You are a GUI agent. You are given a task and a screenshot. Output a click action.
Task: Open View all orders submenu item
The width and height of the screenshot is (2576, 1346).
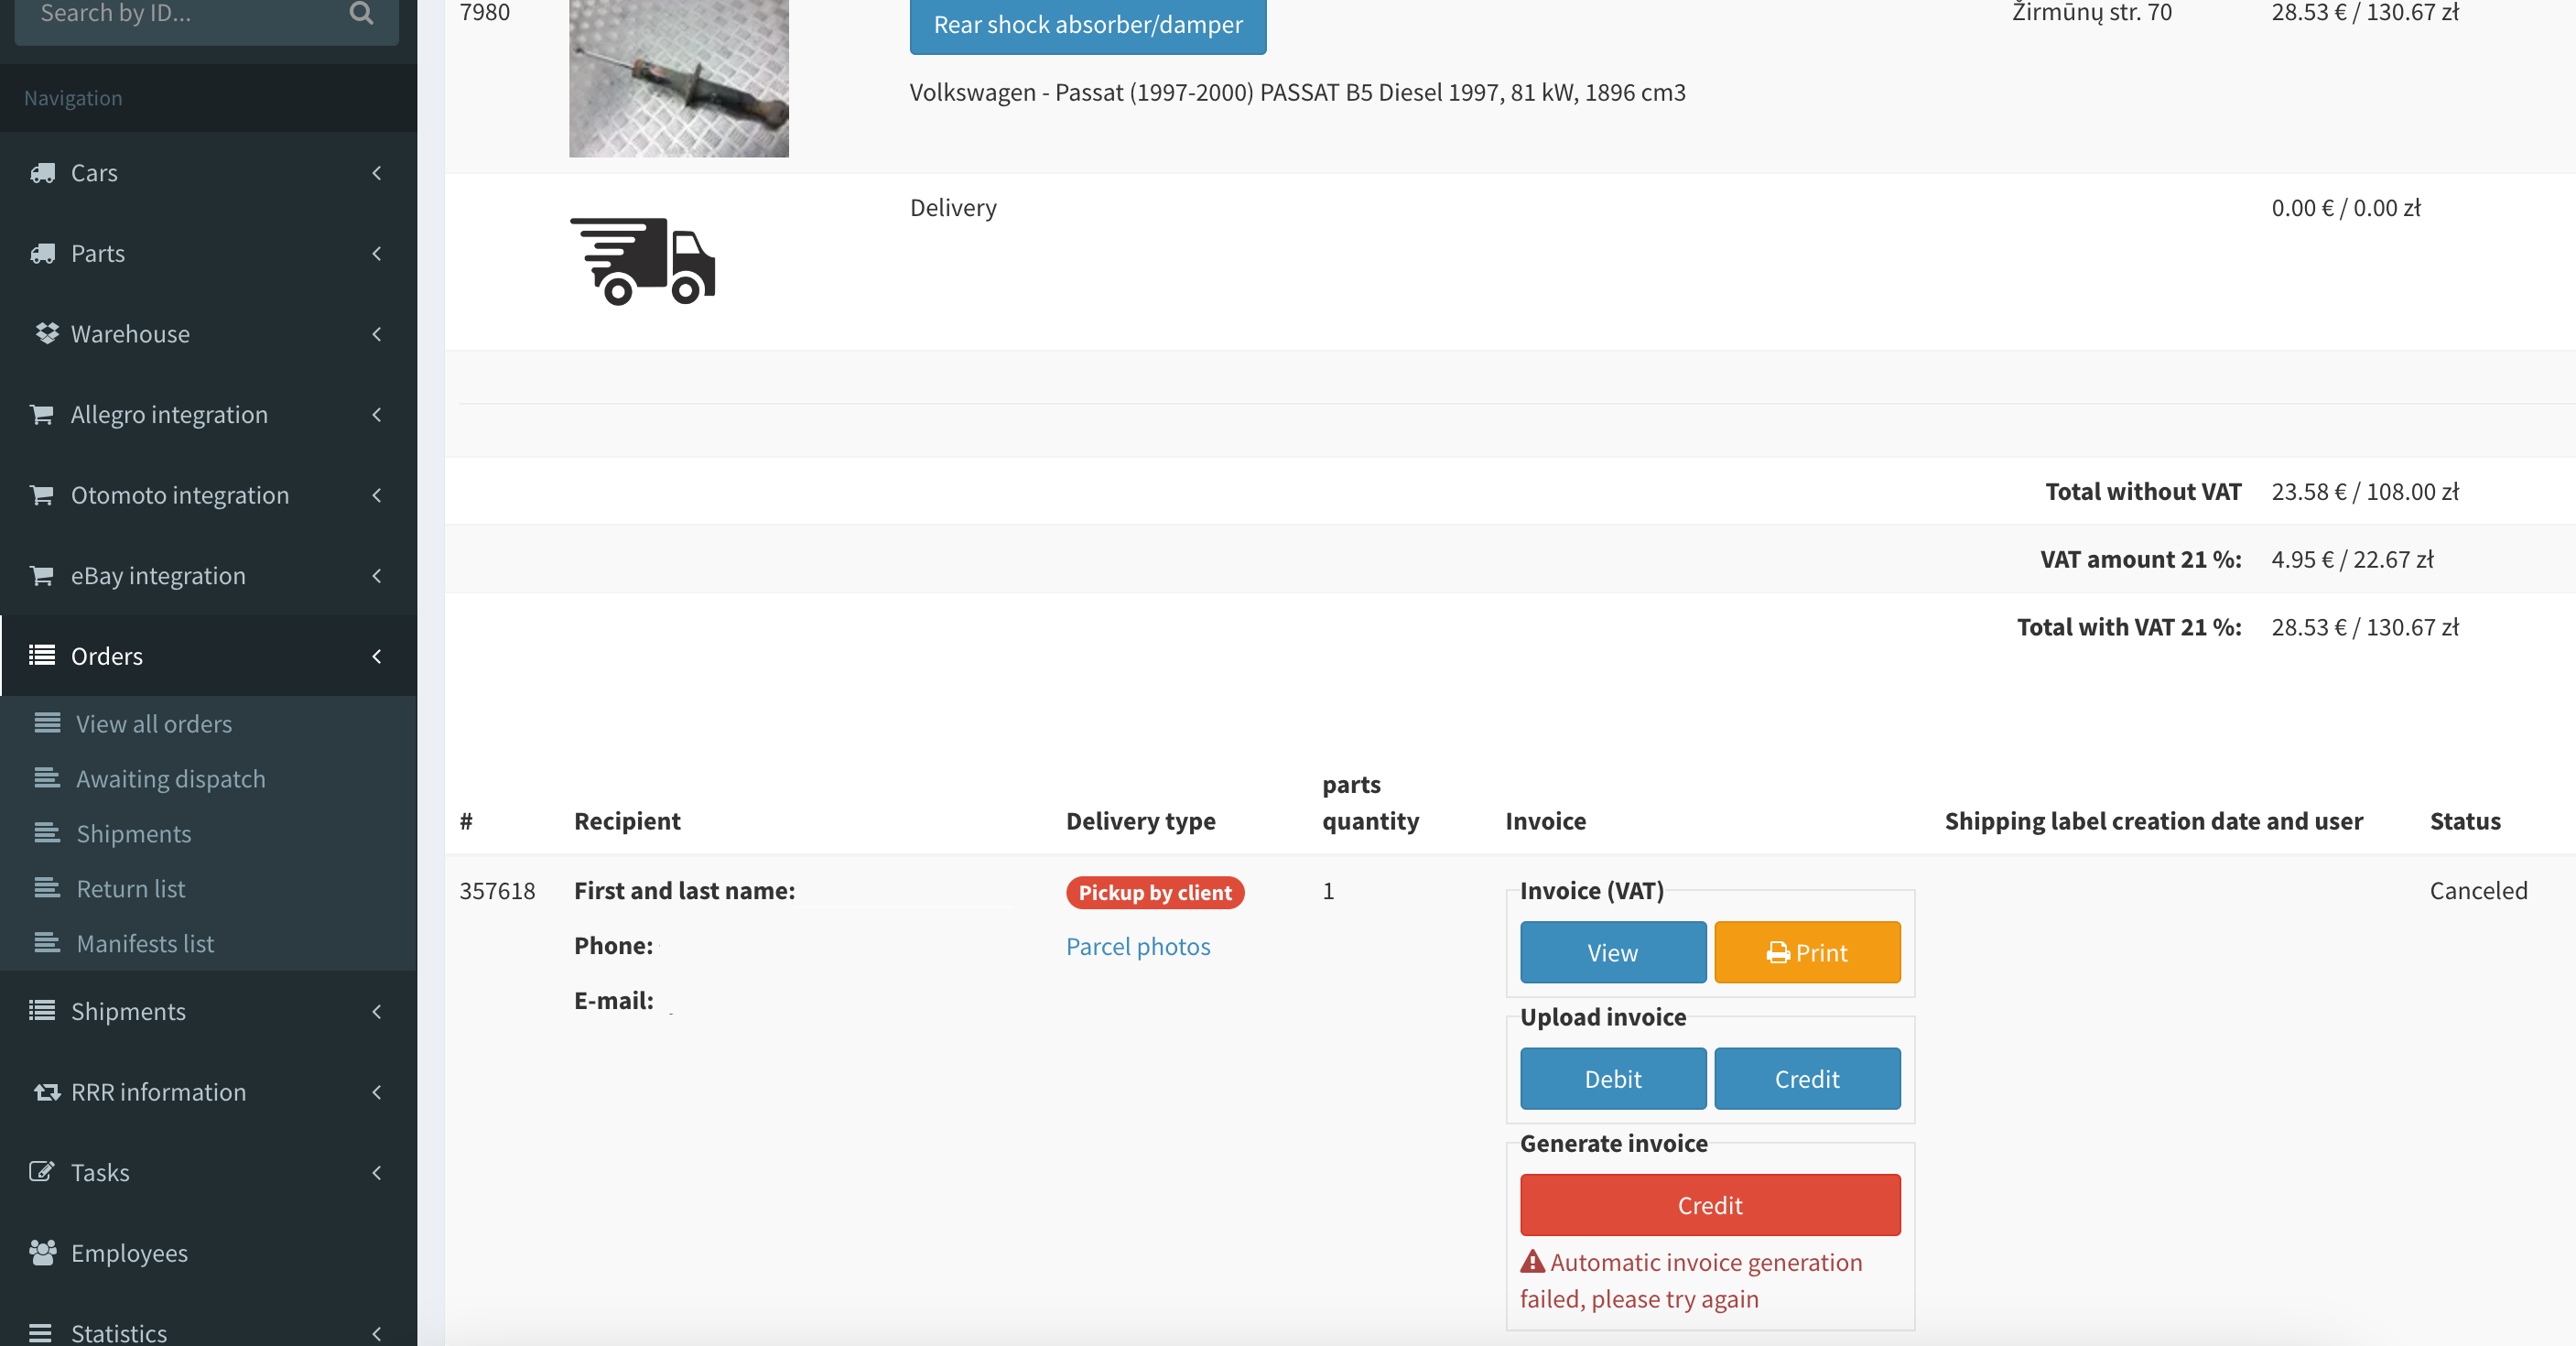[153, 723]
